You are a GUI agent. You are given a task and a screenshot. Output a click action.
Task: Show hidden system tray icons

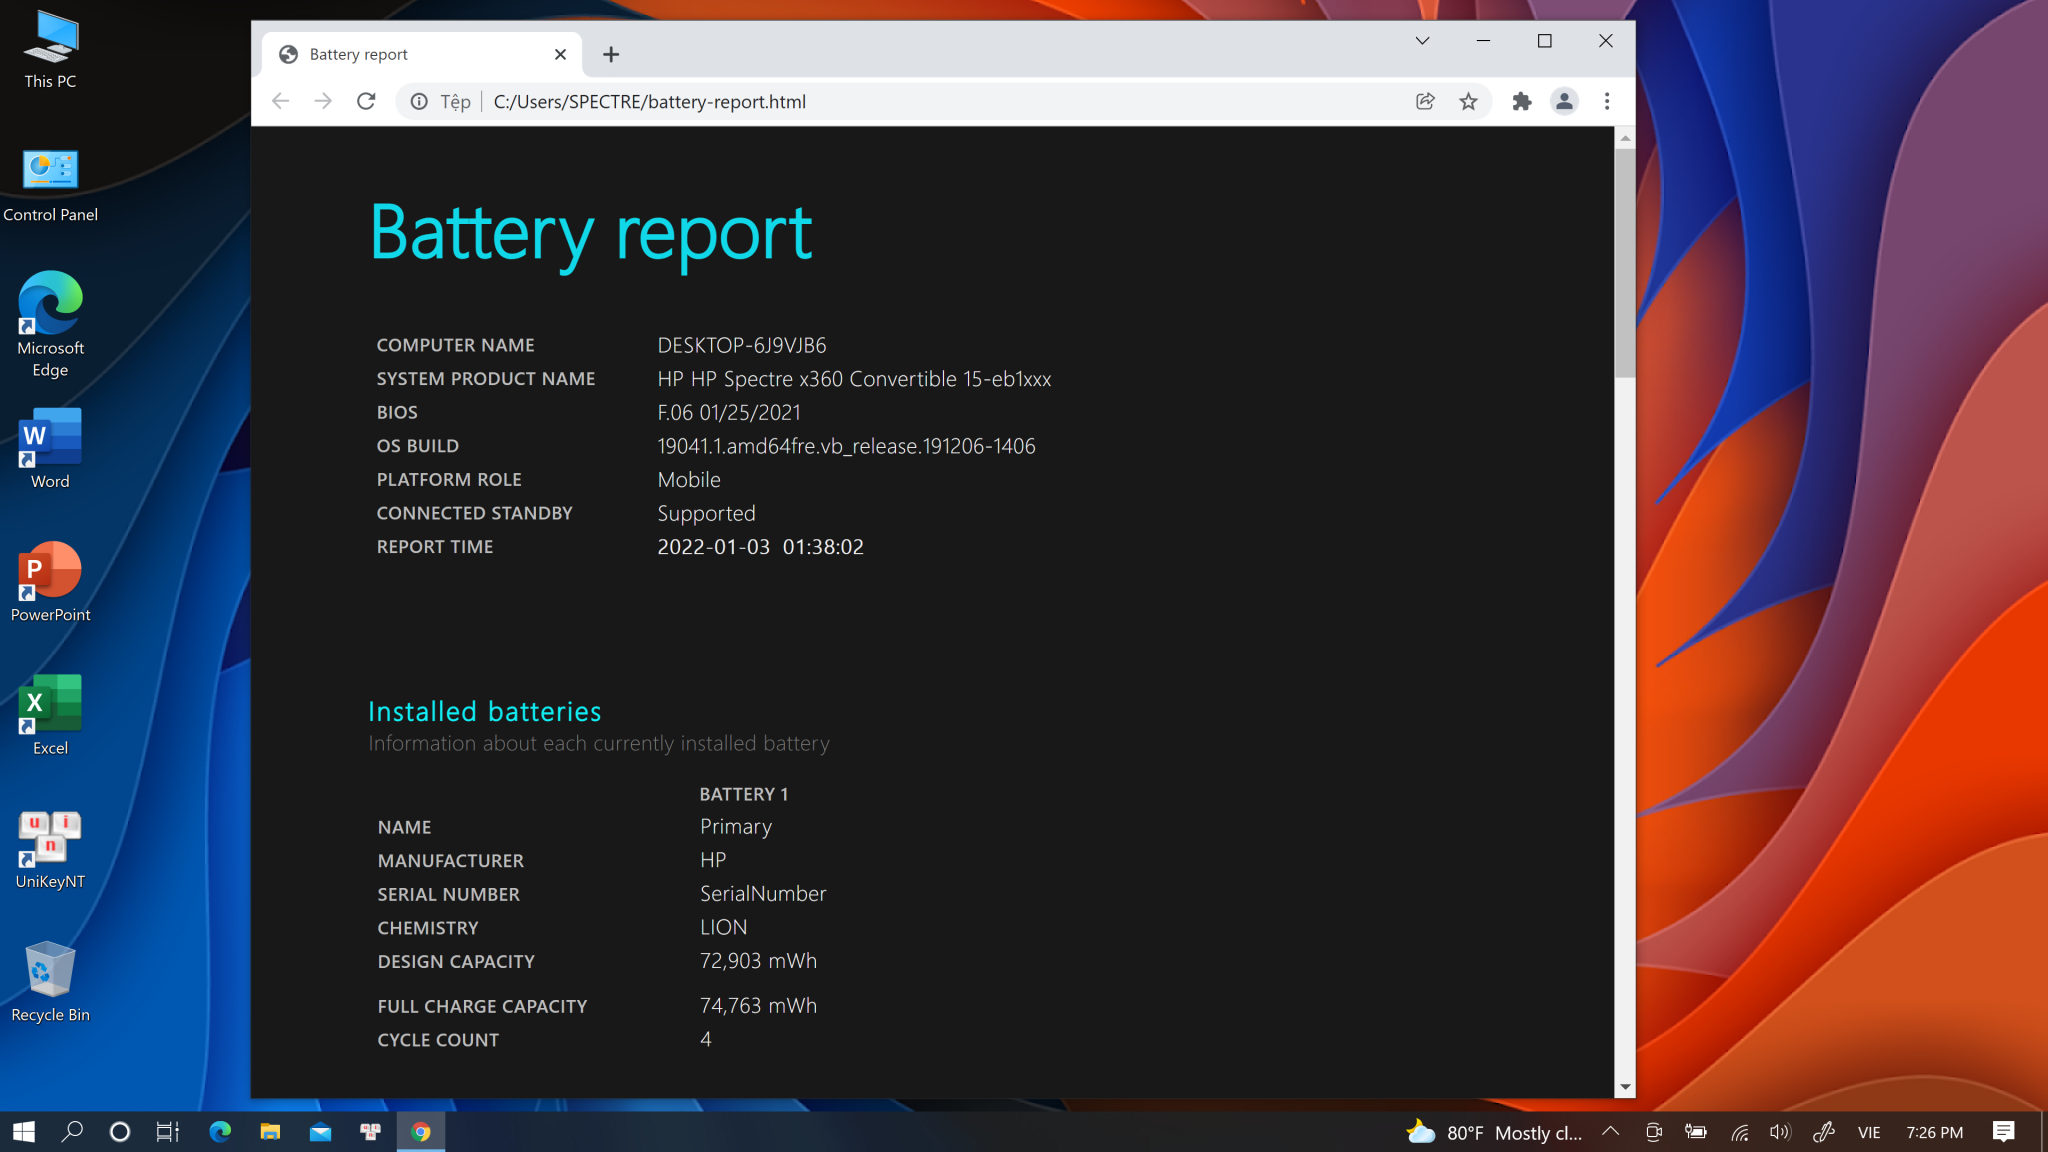pos(1610,1131)
